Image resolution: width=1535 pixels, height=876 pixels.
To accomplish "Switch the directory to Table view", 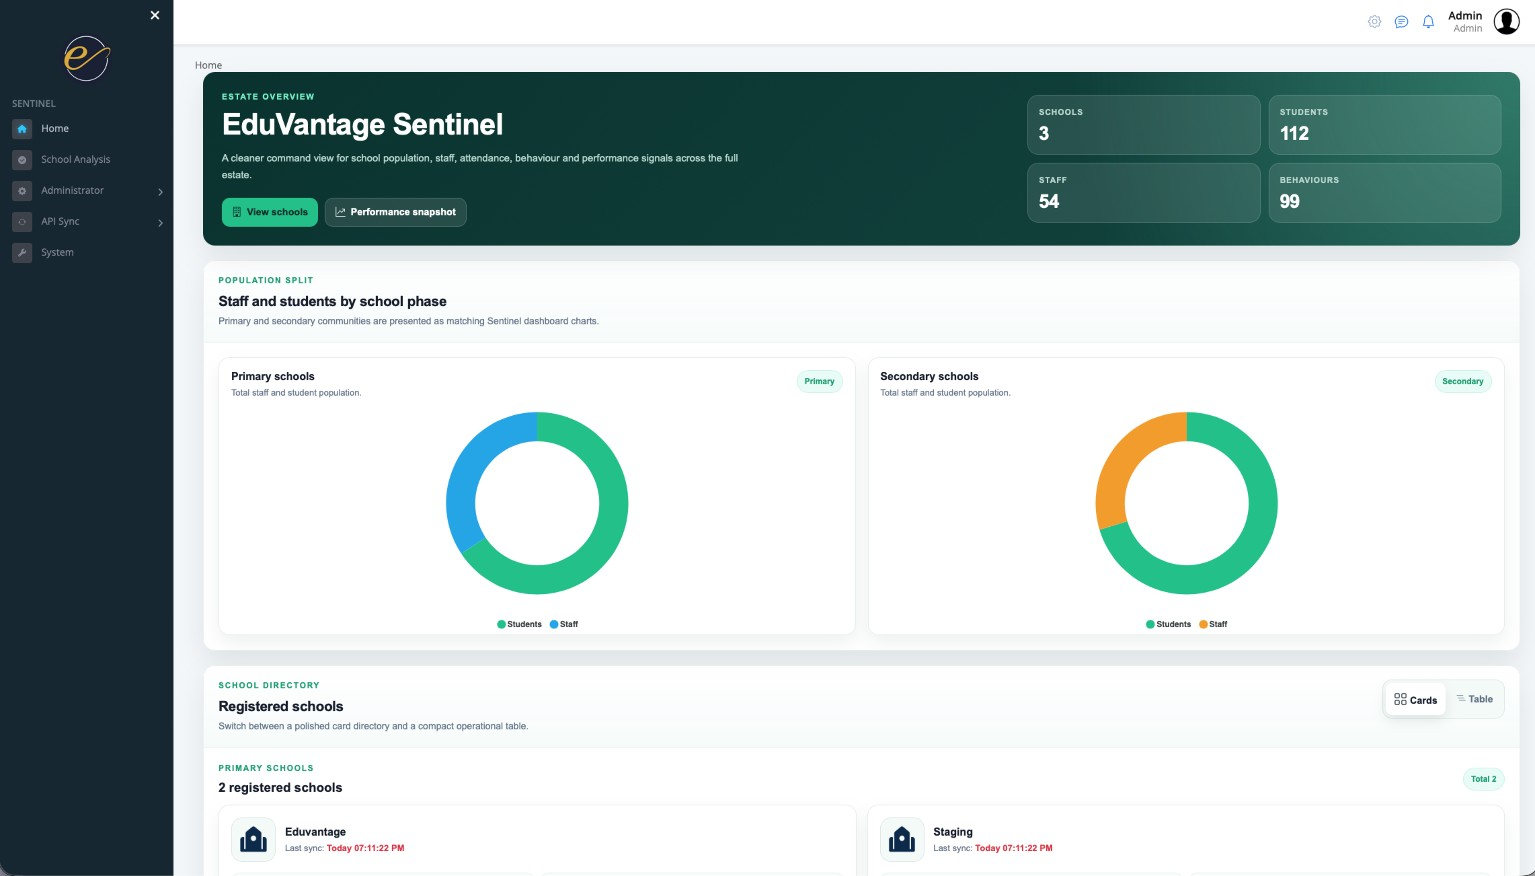I will [1474, 699].
